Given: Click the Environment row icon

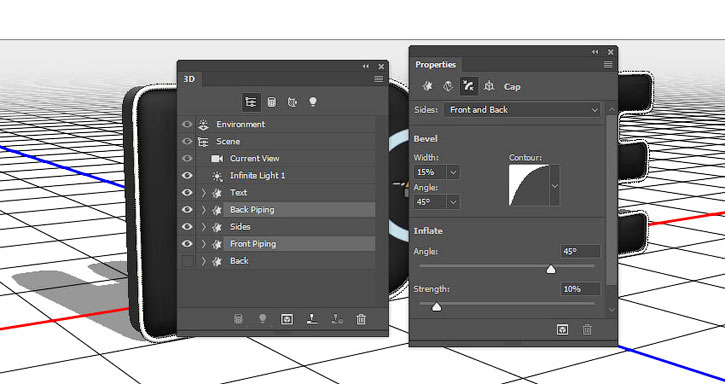Looking at the screenshot, I should 203,124.
